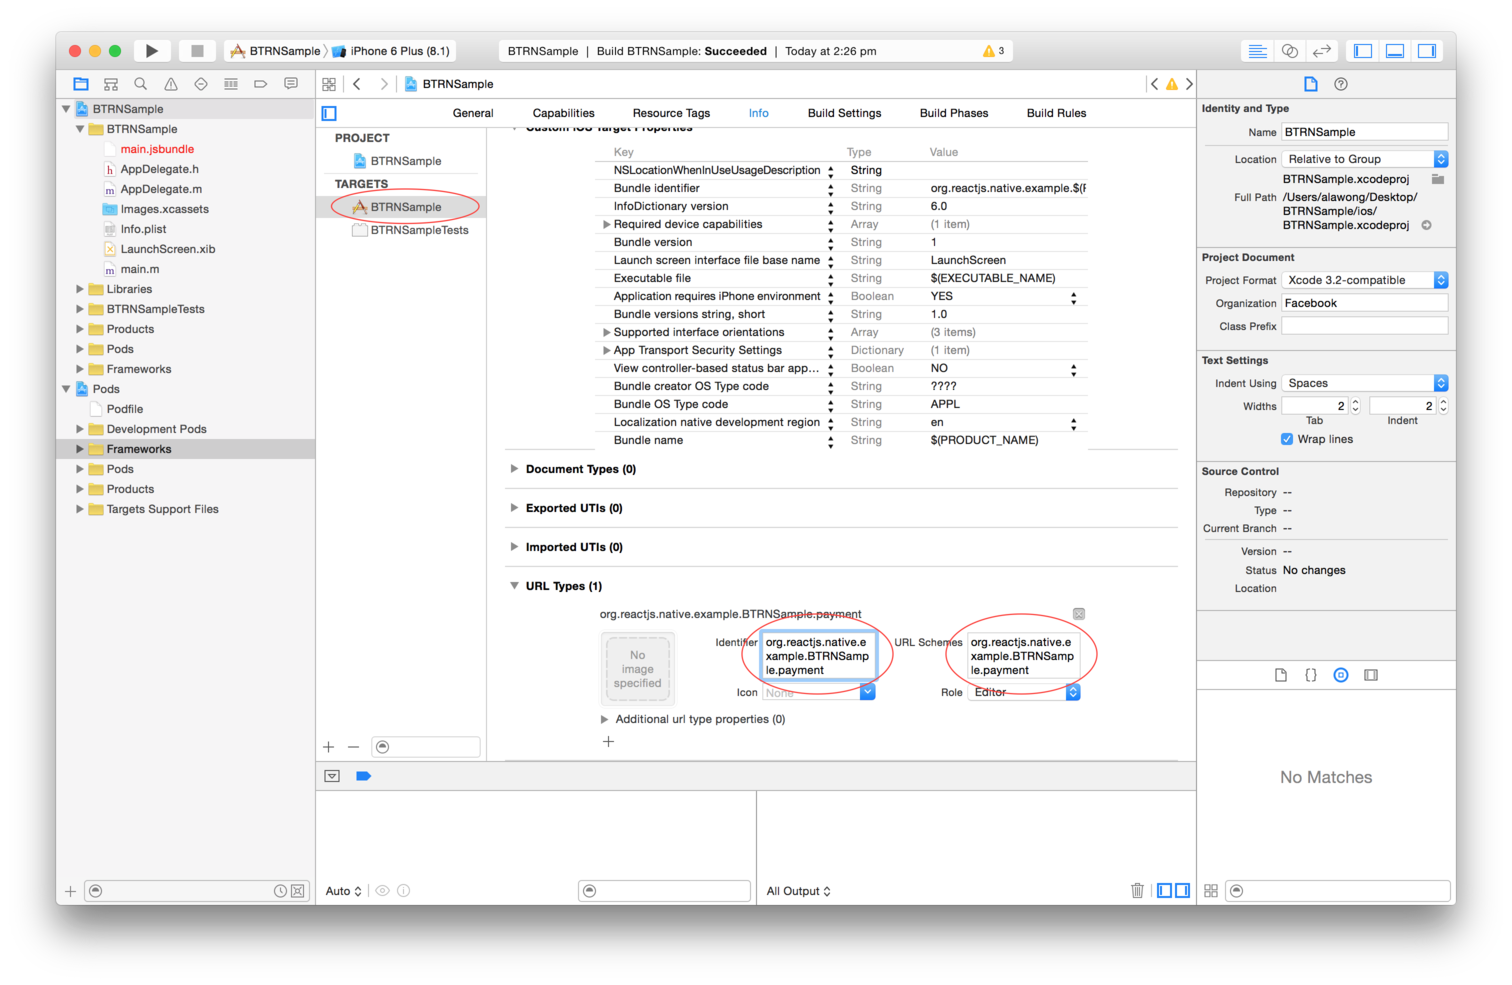Open iPhone 6 Plus destination selector

pyautogui.click(x=391, y=51)
